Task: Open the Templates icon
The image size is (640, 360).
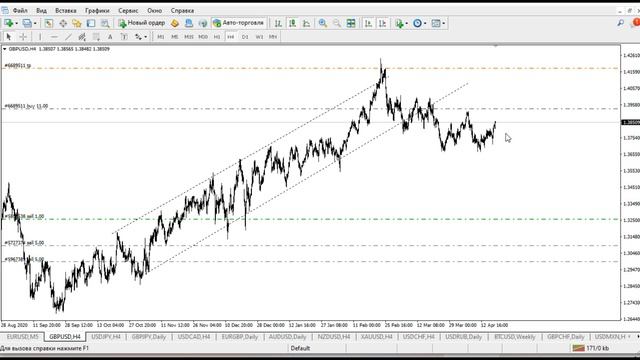Action: [x=436, y=23]
